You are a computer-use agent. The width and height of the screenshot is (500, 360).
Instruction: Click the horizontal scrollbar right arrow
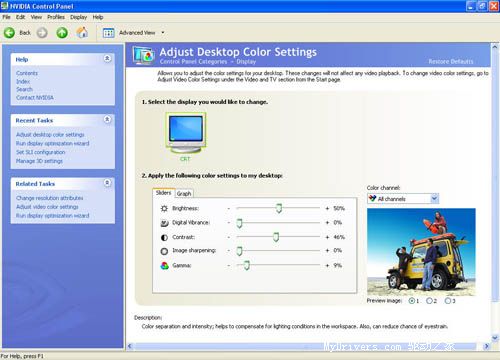[x=487, y=346]
